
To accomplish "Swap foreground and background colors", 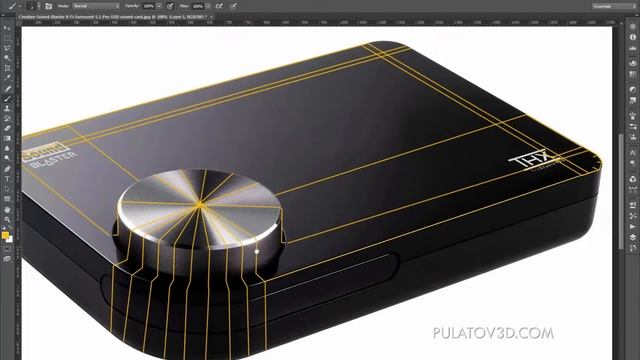I will tap(10, 228).
